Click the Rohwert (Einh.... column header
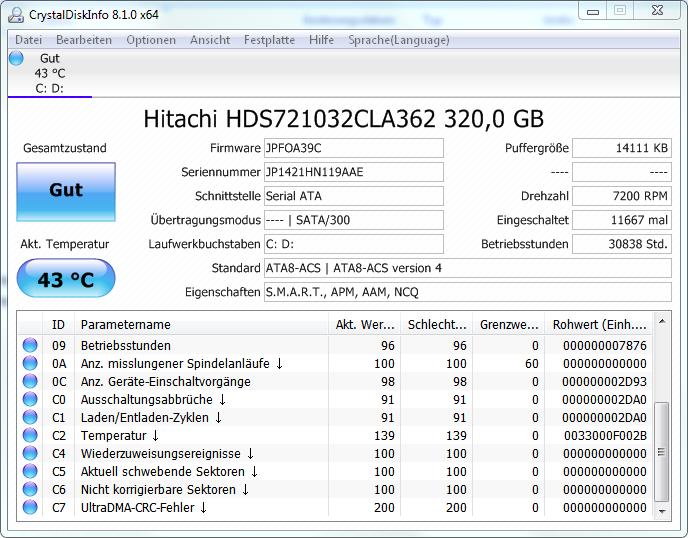688x538 pixels. click(x=599, y=324)
